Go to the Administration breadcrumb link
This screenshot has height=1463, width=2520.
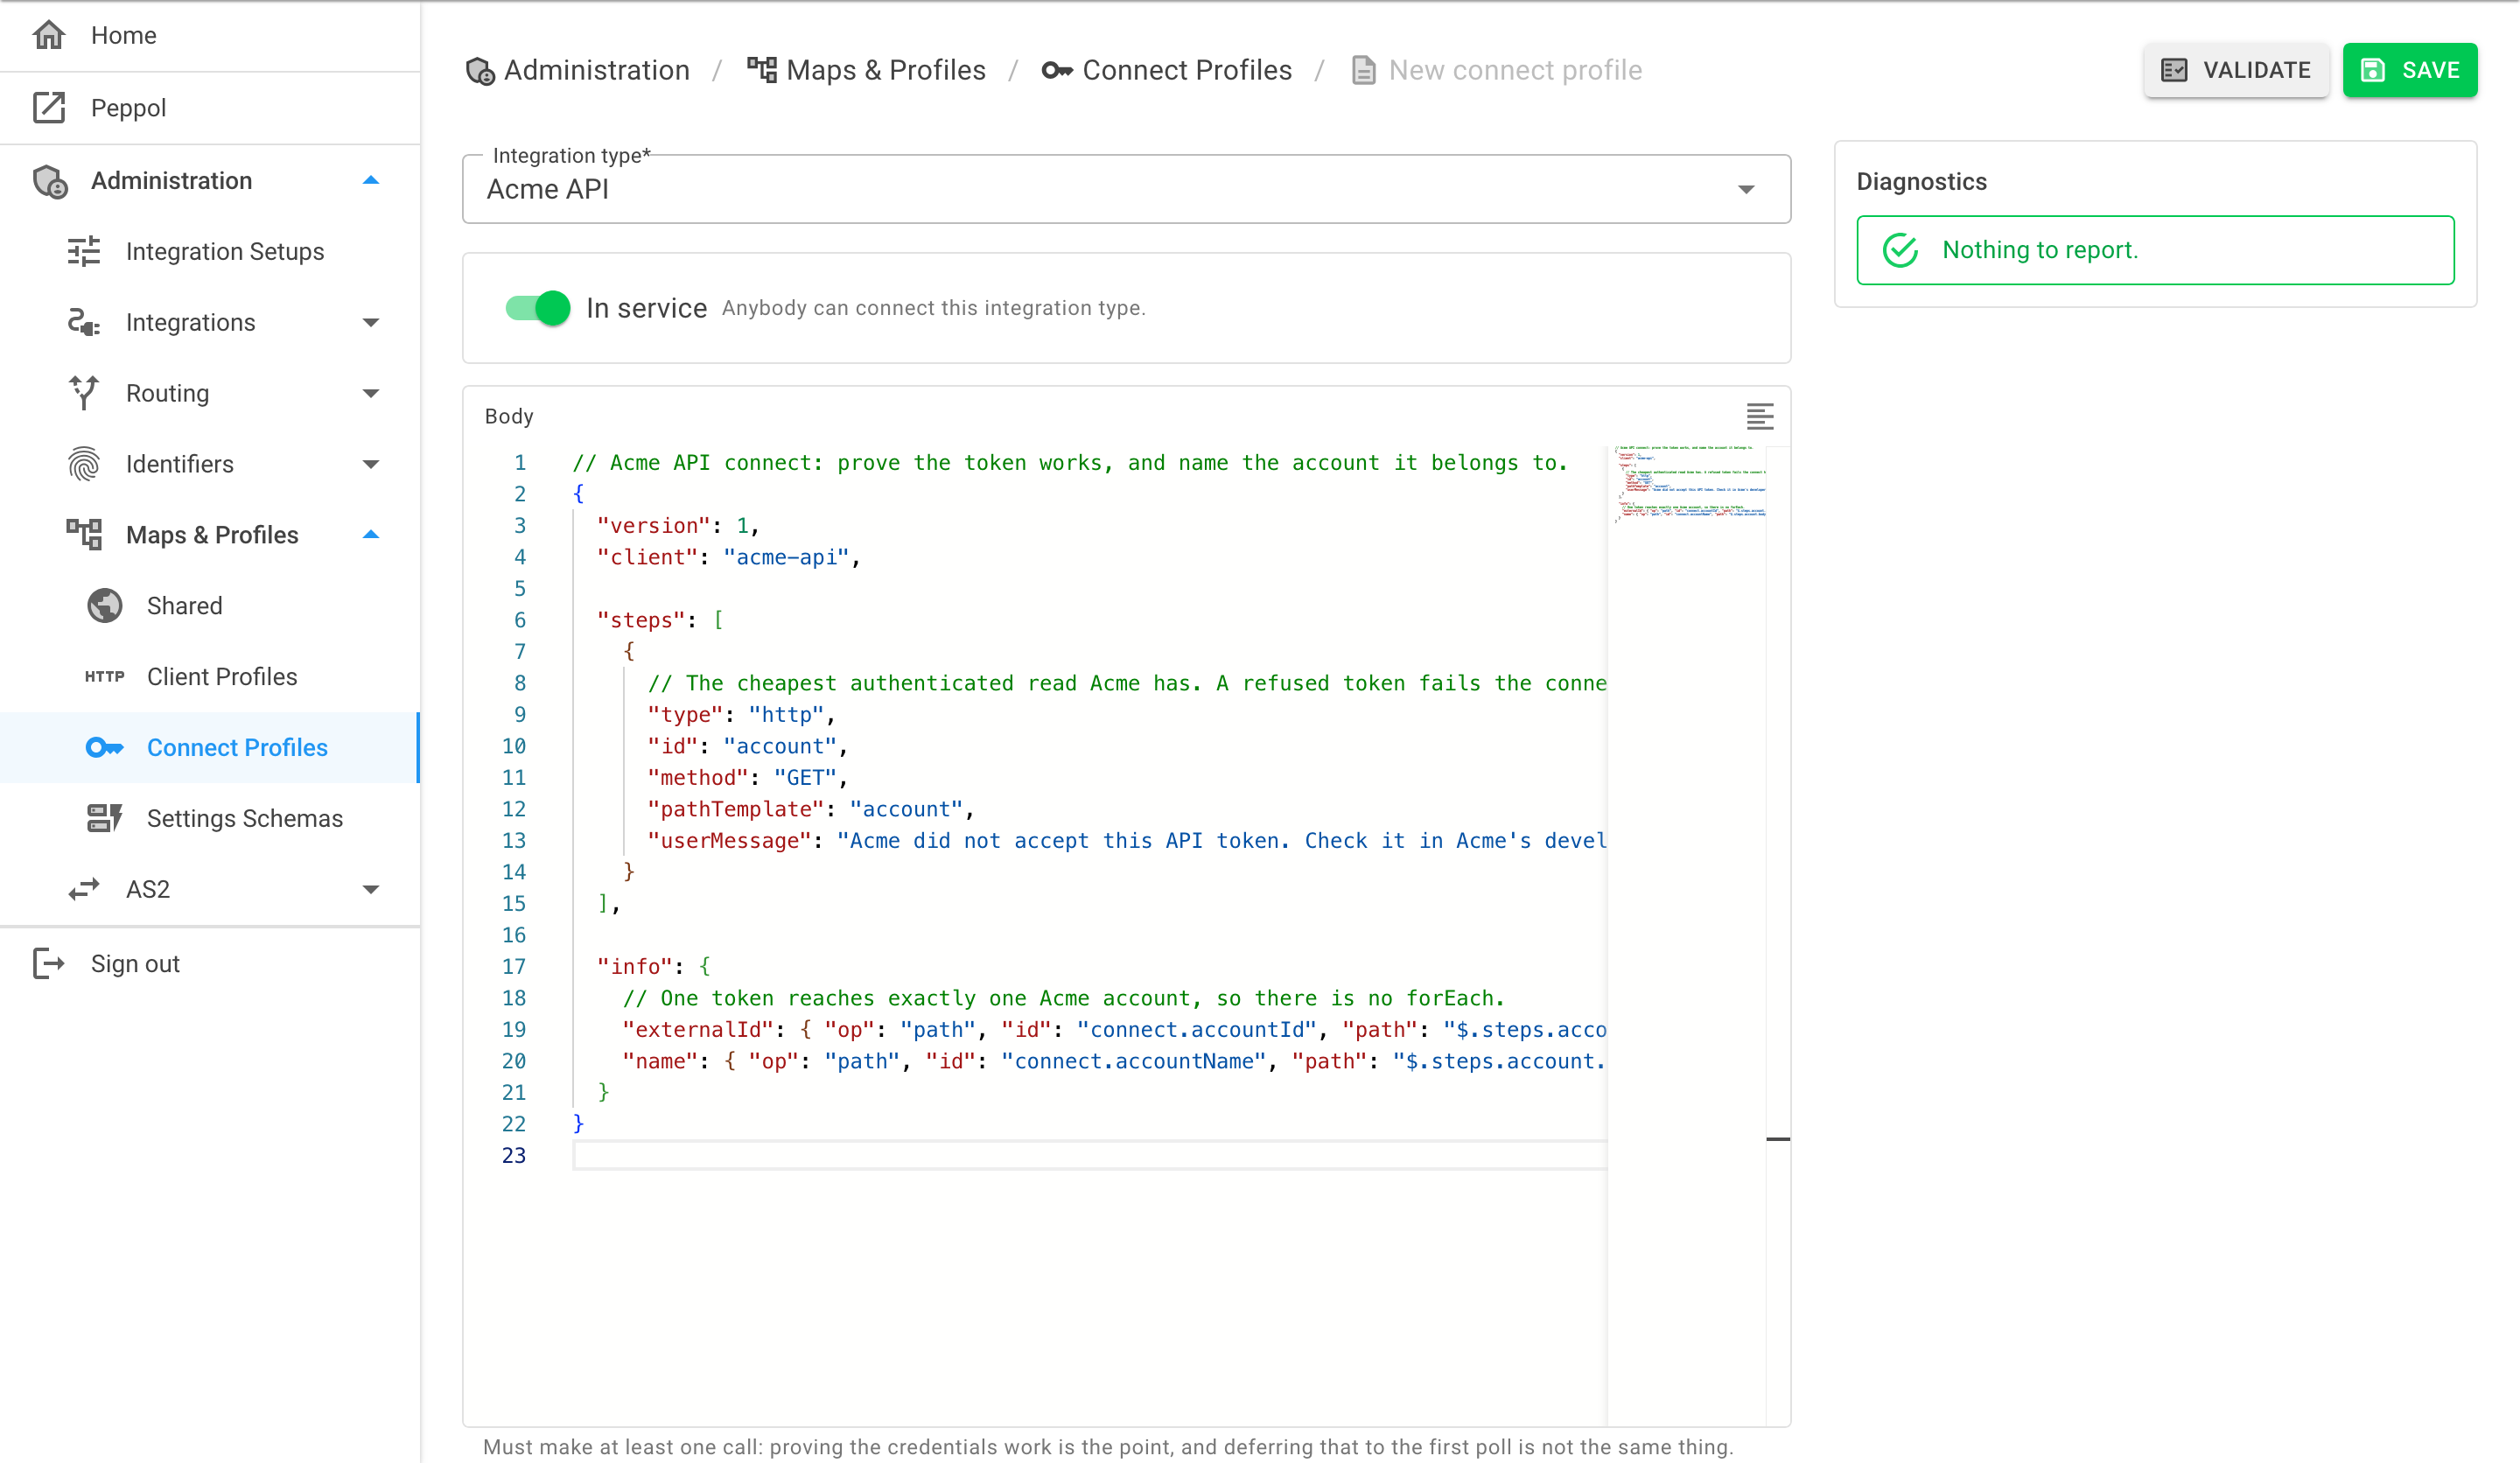pos(577,70)
